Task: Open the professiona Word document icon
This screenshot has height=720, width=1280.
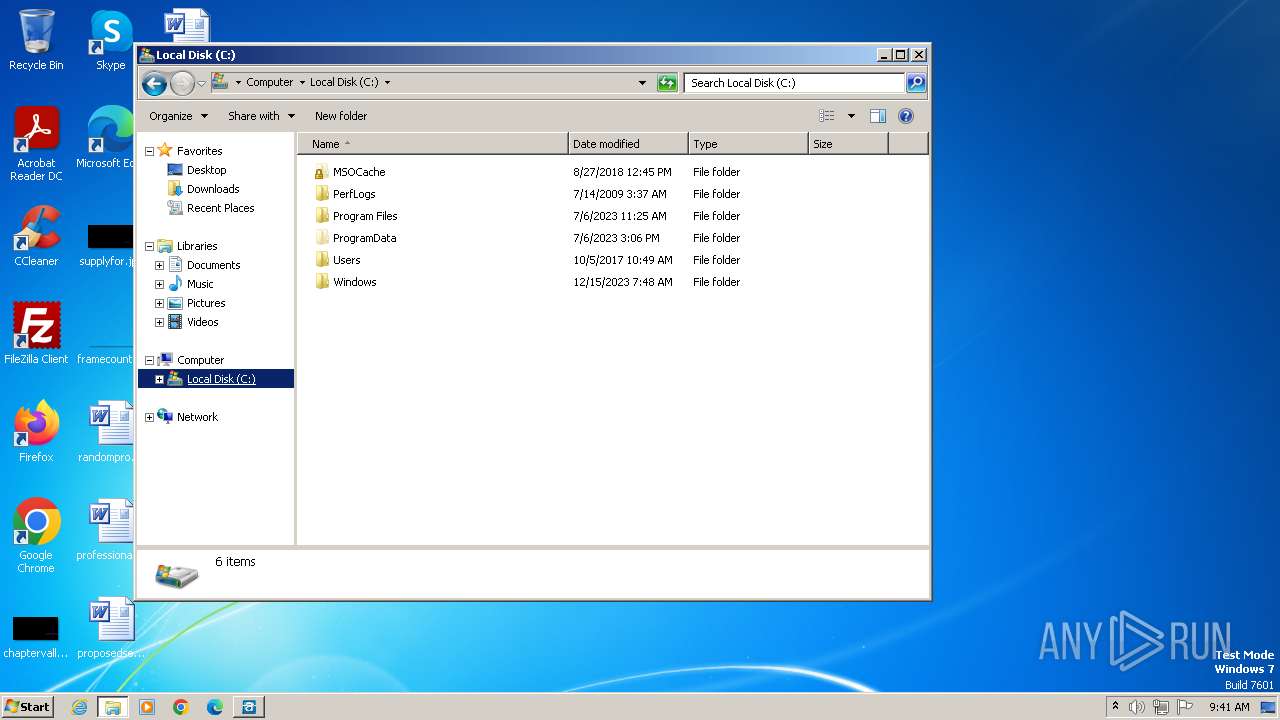Action: pos(110,529)
